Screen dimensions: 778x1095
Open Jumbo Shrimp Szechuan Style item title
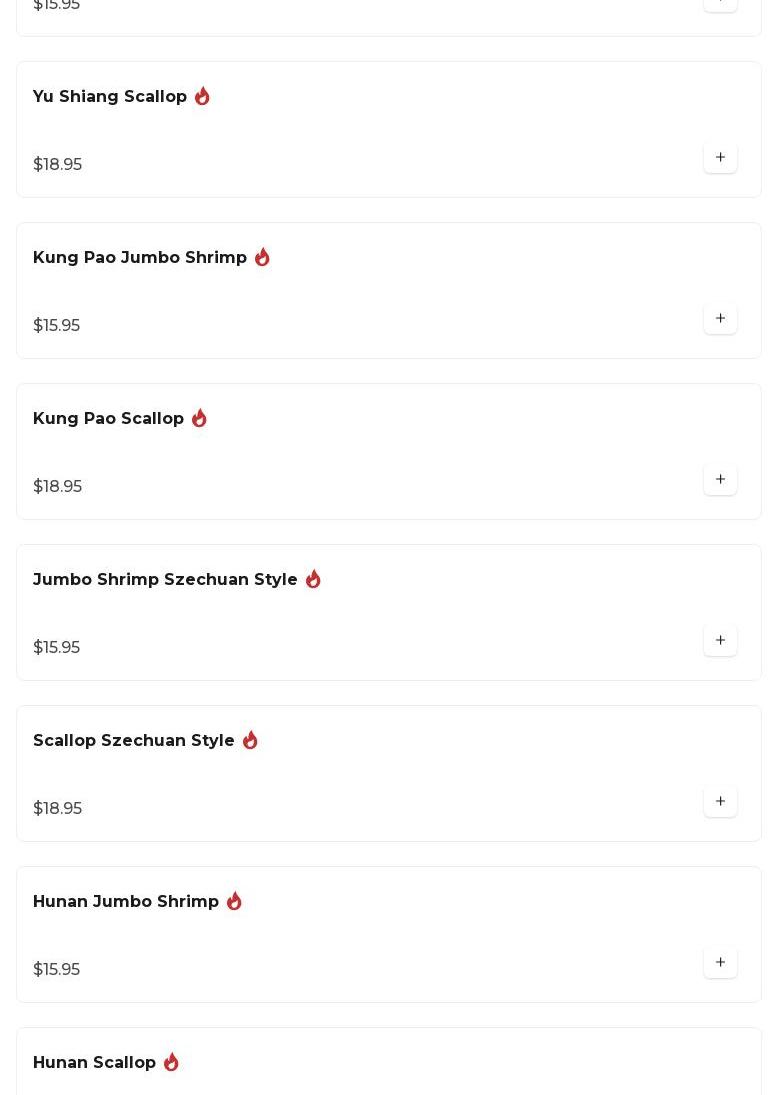[165, 580]
